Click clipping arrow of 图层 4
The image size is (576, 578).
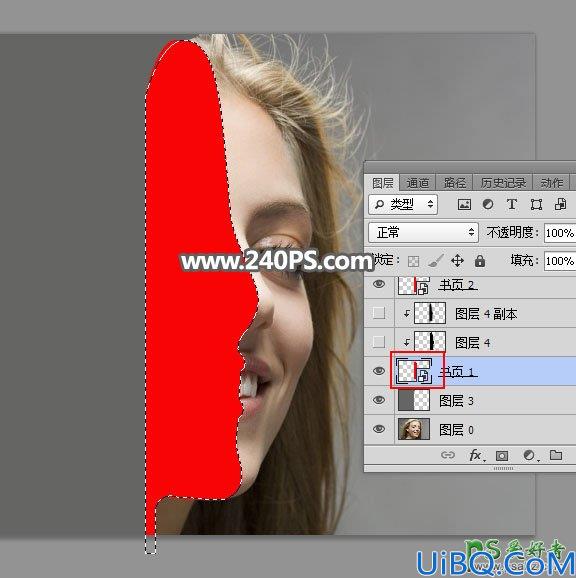click(x=406, y=342)
